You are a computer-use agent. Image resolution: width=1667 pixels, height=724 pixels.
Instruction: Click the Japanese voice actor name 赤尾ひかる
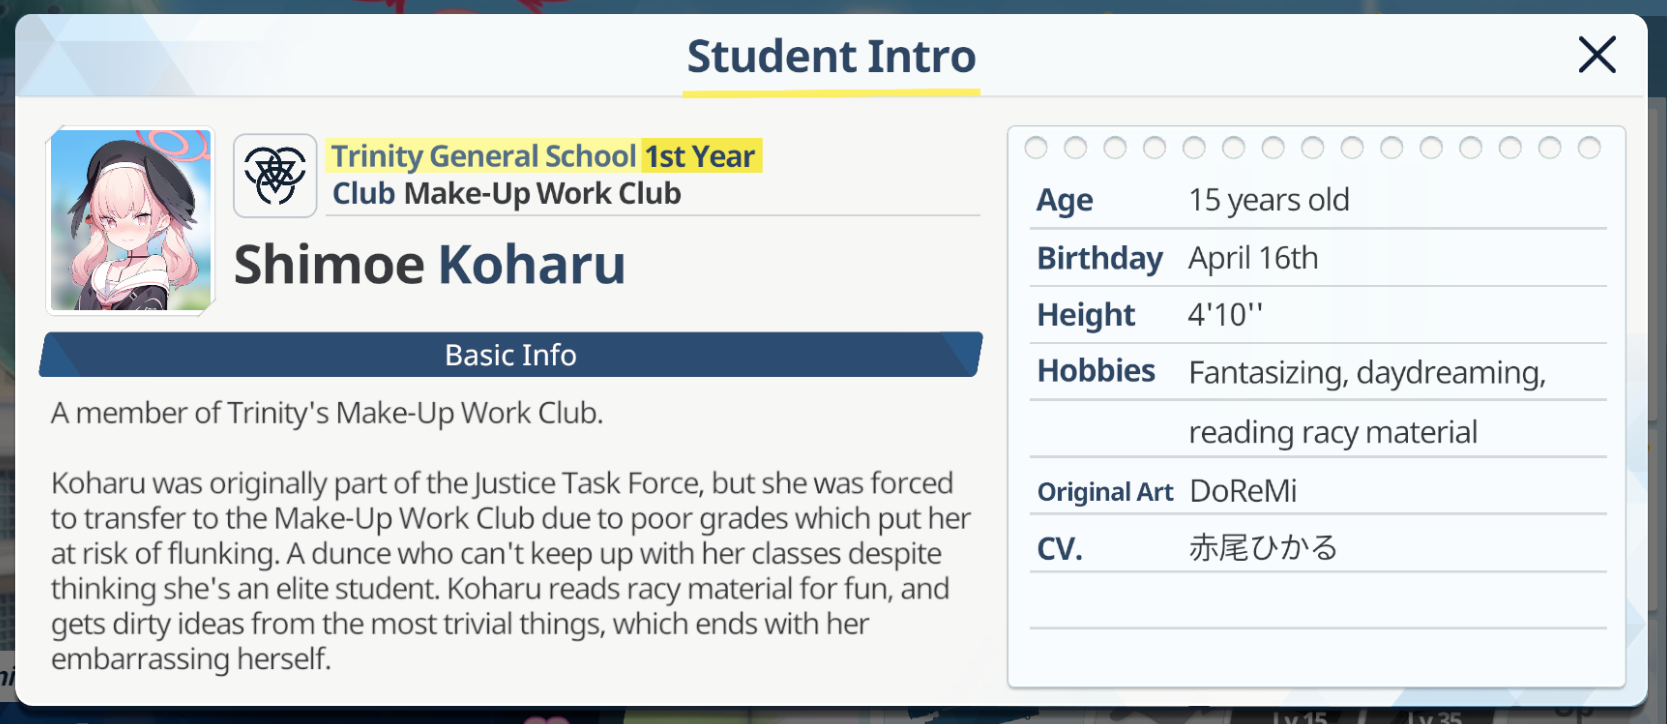pyautogui.click(x=1263, y=548)
